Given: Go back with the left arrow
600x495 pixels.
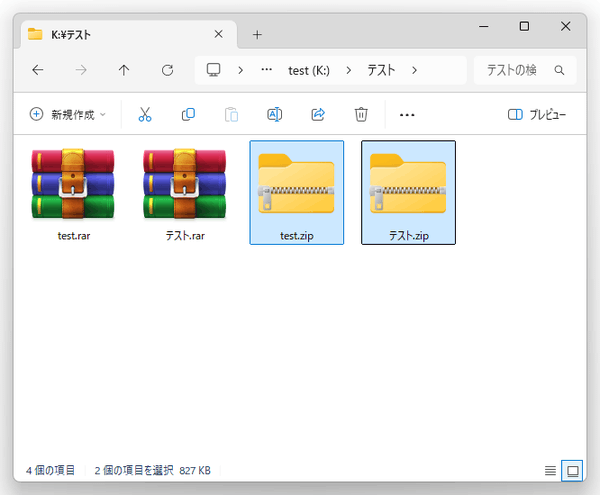Looking at the screenshot, I should coord(38,70).
